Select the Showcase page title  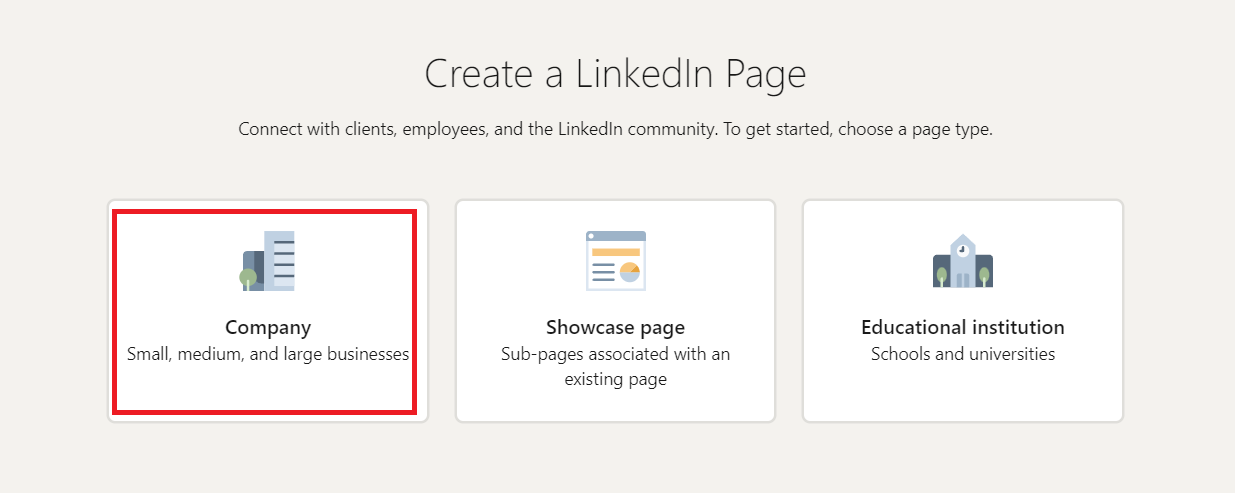tap(615, 328)
